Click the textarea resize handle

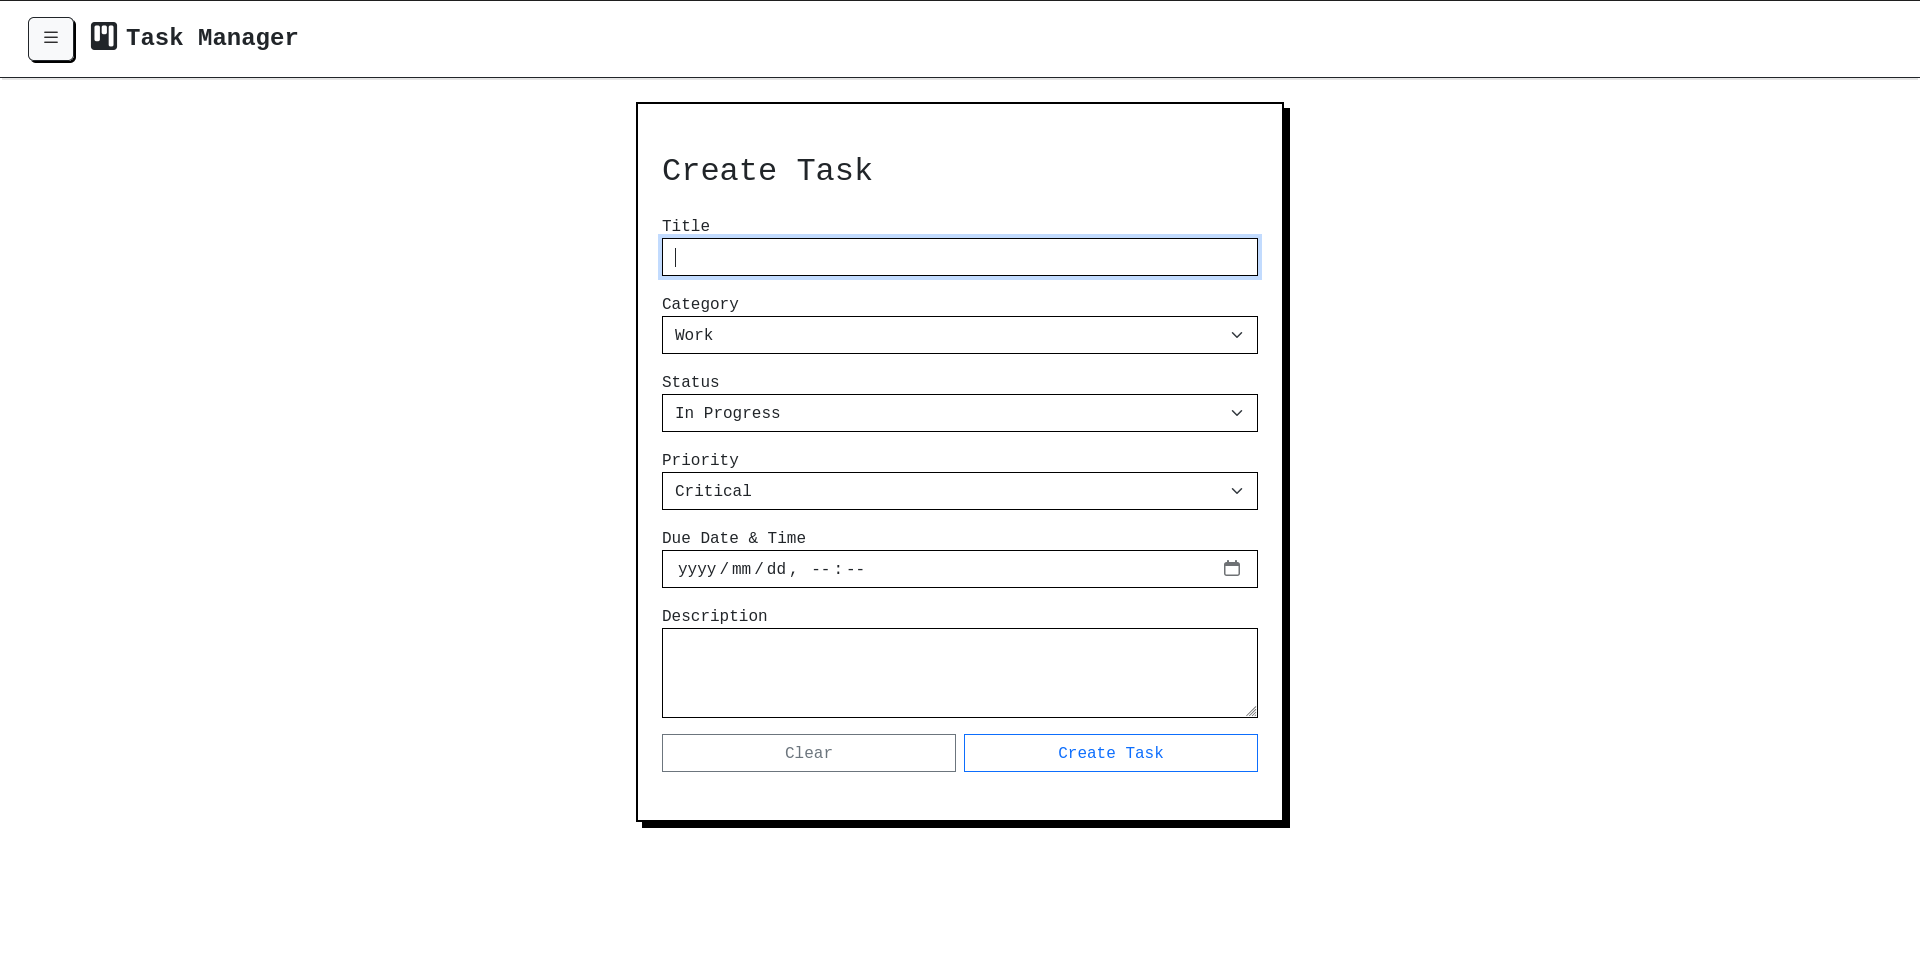1252,710
